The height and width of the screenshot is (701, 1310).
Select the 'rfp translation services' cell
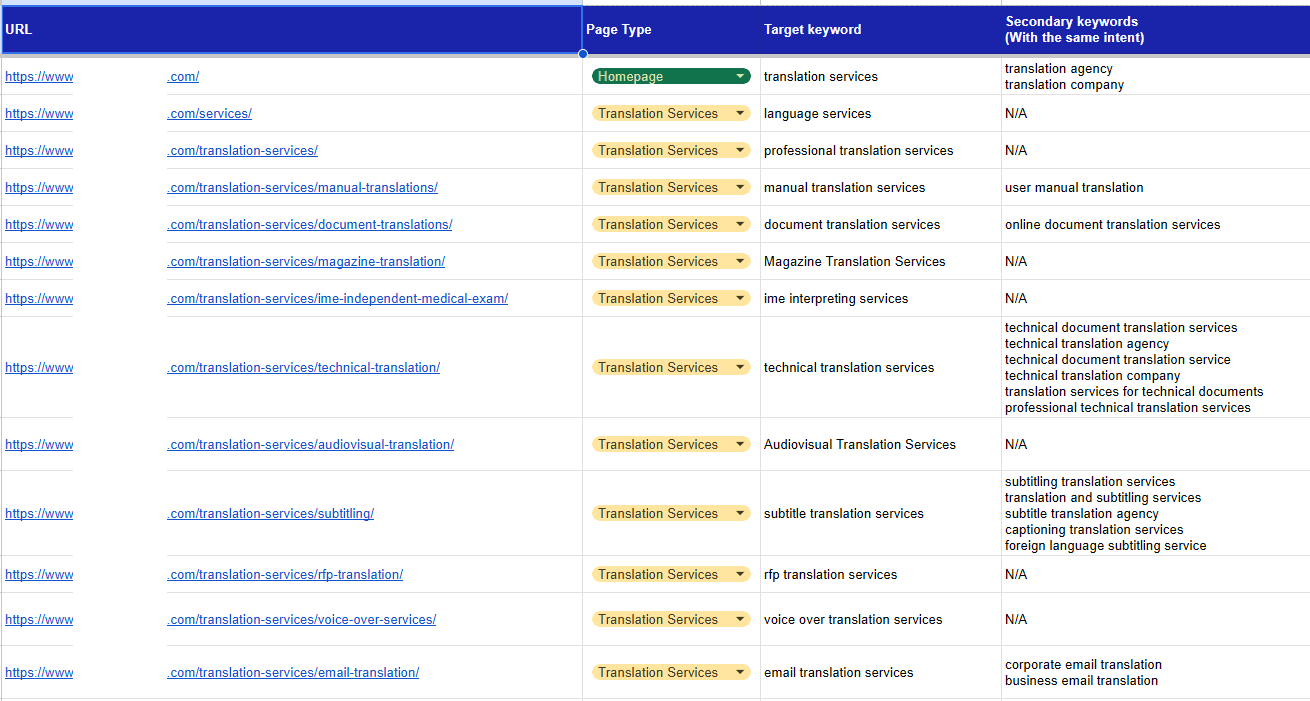(x=881, y=574)
